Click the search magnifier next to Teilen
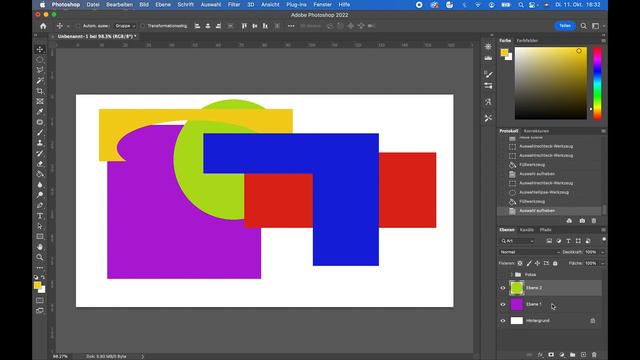640x360 pixels. [584, 26]
